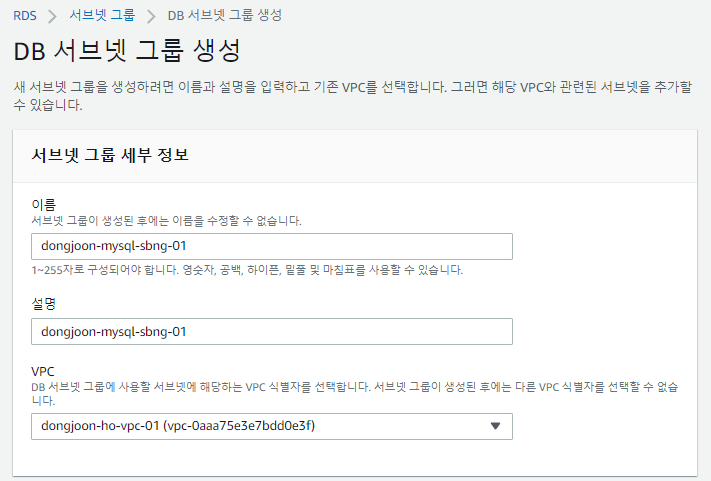Expand the VPC dropdown showing dongjoon-ho-vpc-01
The width and height of the screenshot is (711, 481).
(272, 426)
